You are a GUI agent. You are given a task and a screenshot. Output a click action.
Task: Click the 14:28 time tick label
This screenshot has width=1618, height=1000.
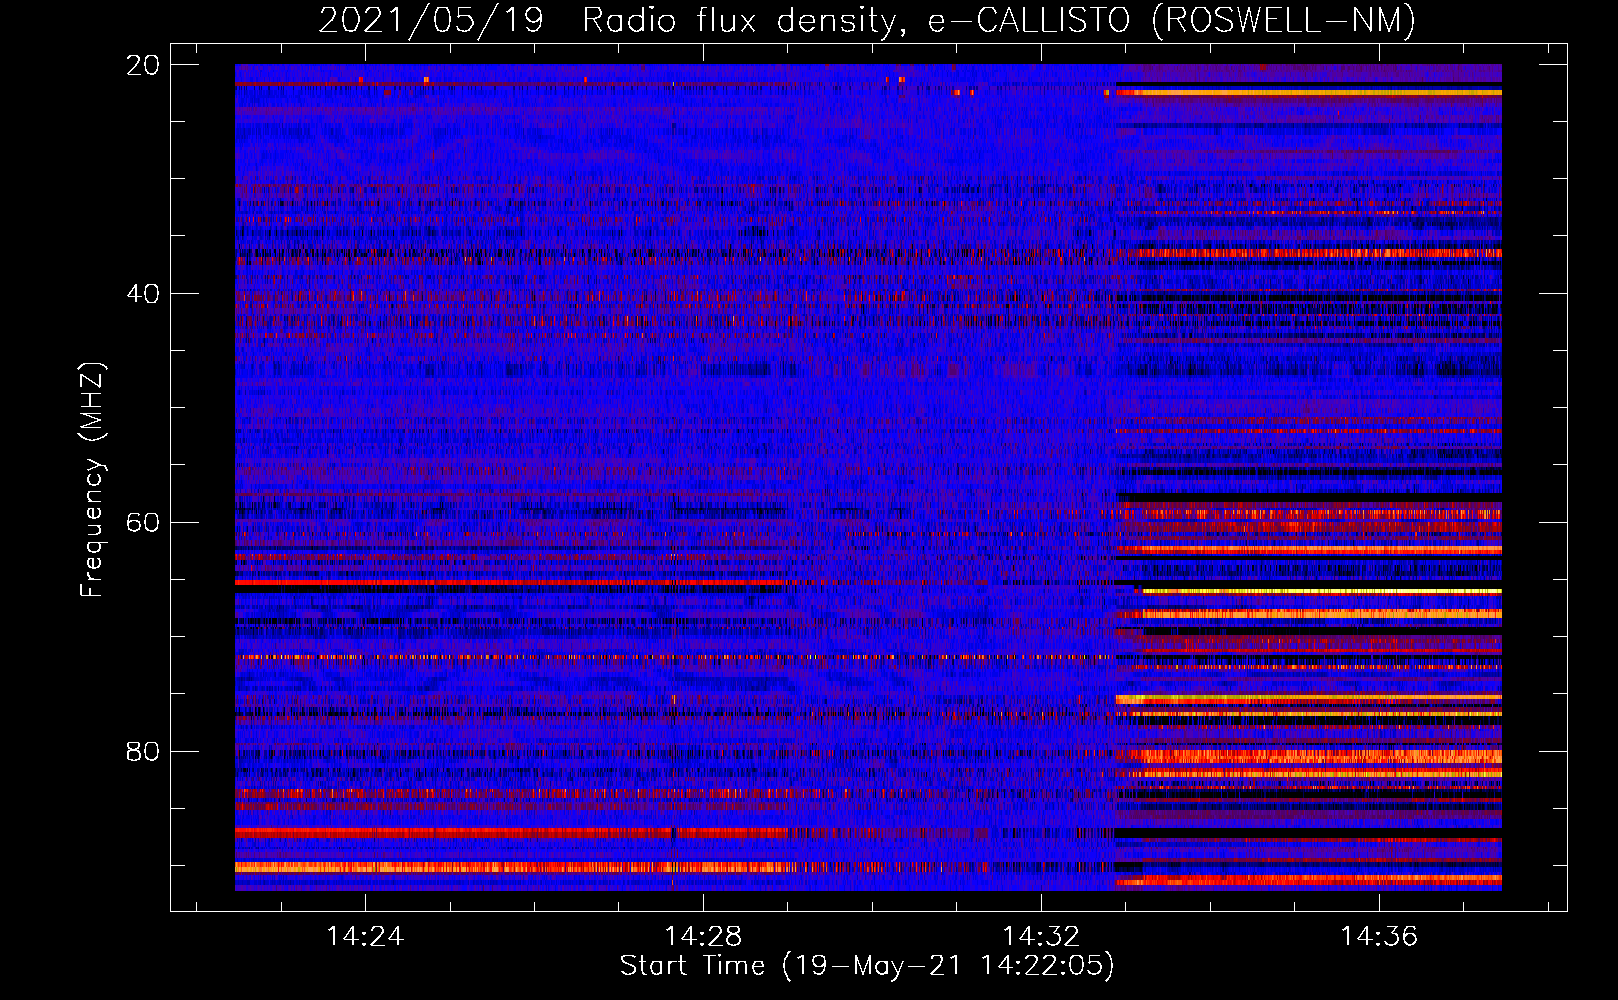[x=703, y=936]
